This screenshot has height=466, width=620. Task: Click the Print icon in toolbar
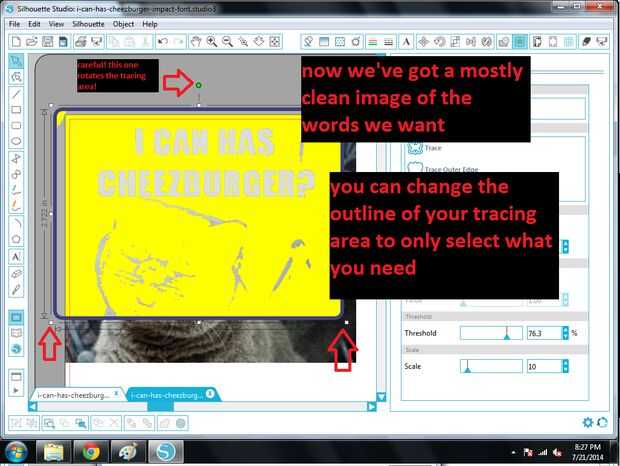click(x=81, y=42)
